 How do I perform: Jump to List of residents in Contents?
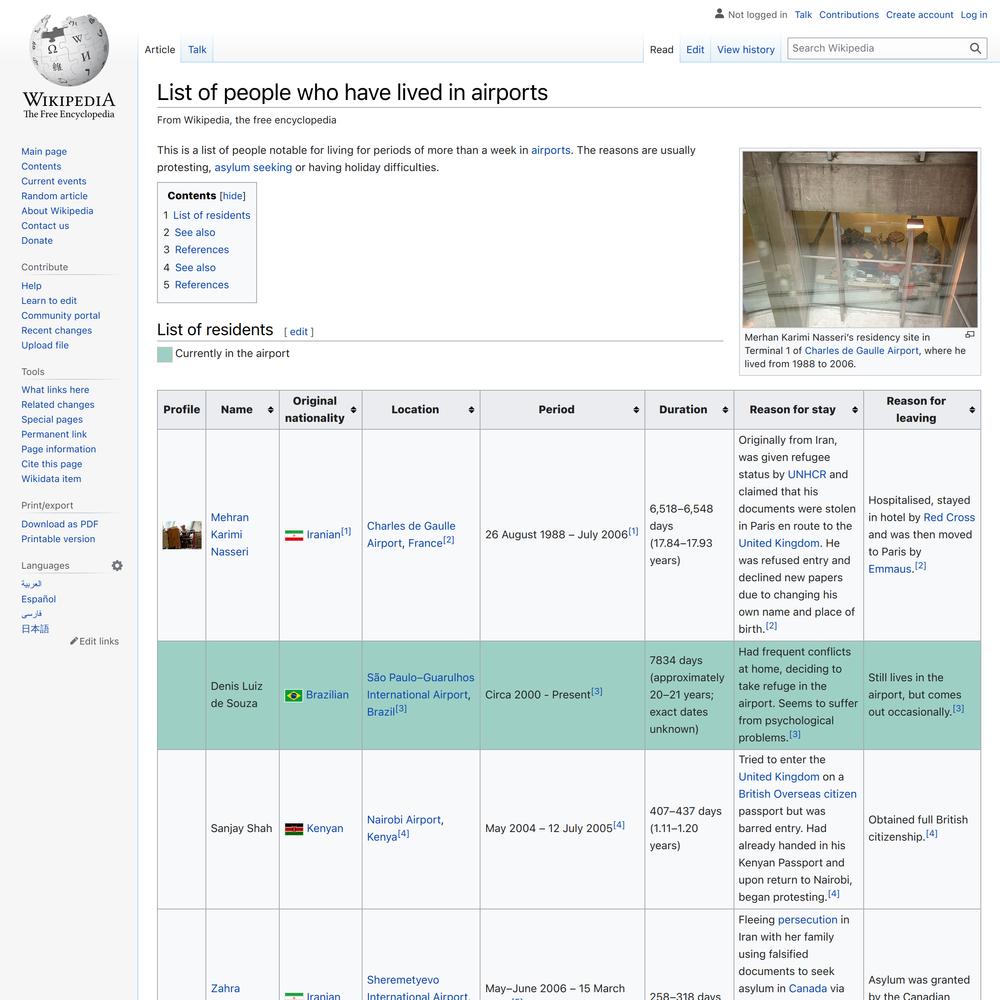point(212,216)
